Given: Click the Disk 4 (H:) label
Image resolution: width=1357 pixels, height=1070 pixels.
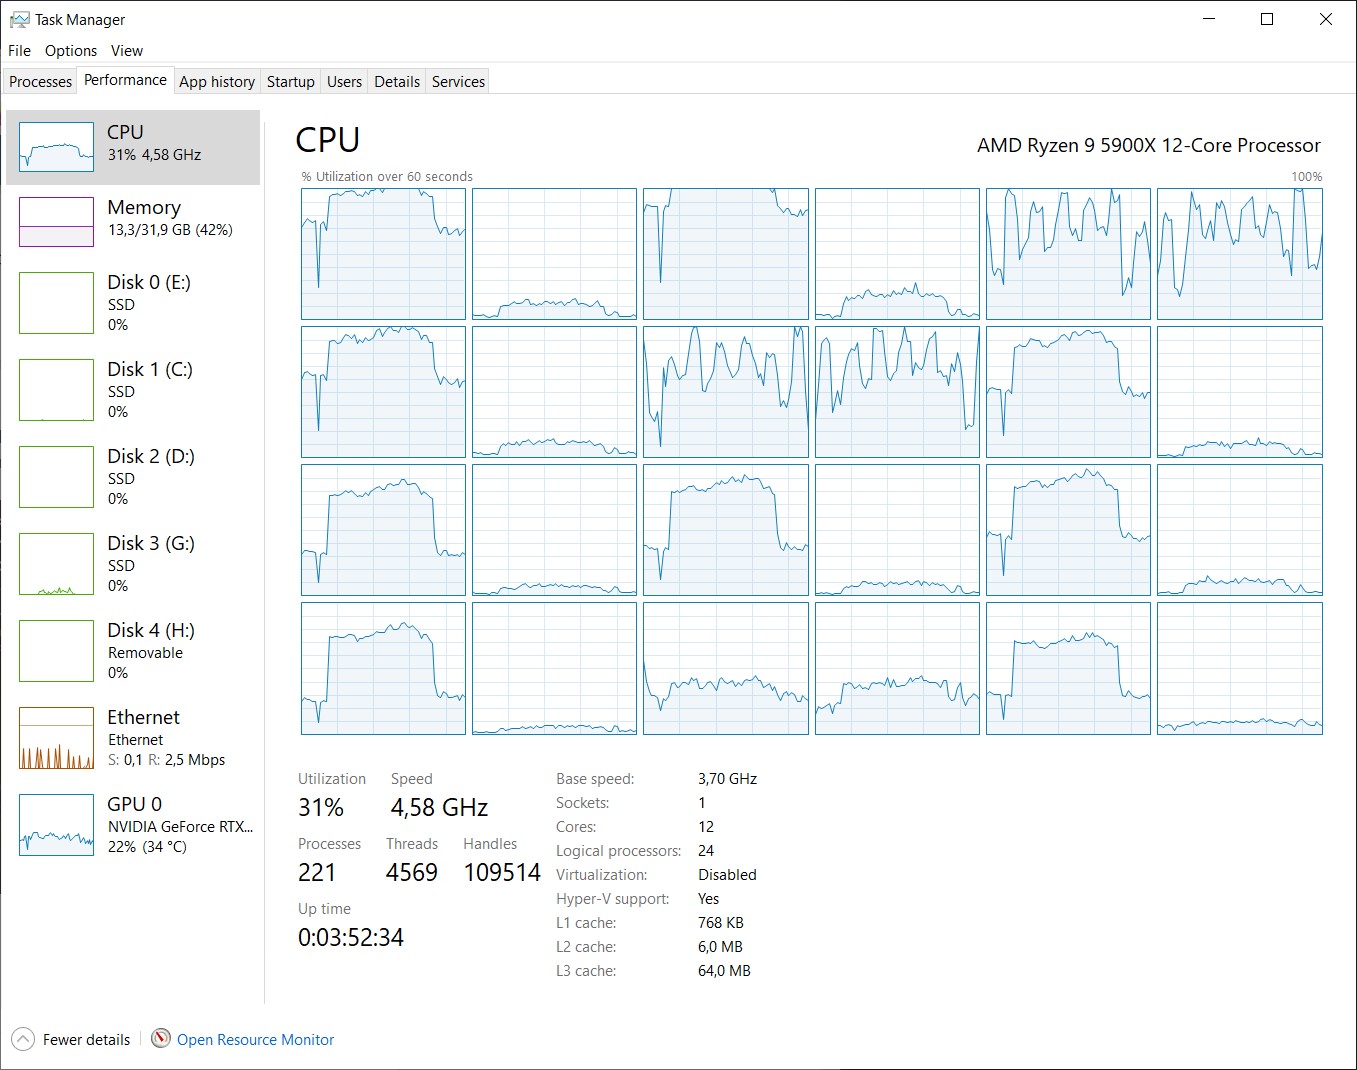Looking at the screenshot, I should (x=151, y=630).
